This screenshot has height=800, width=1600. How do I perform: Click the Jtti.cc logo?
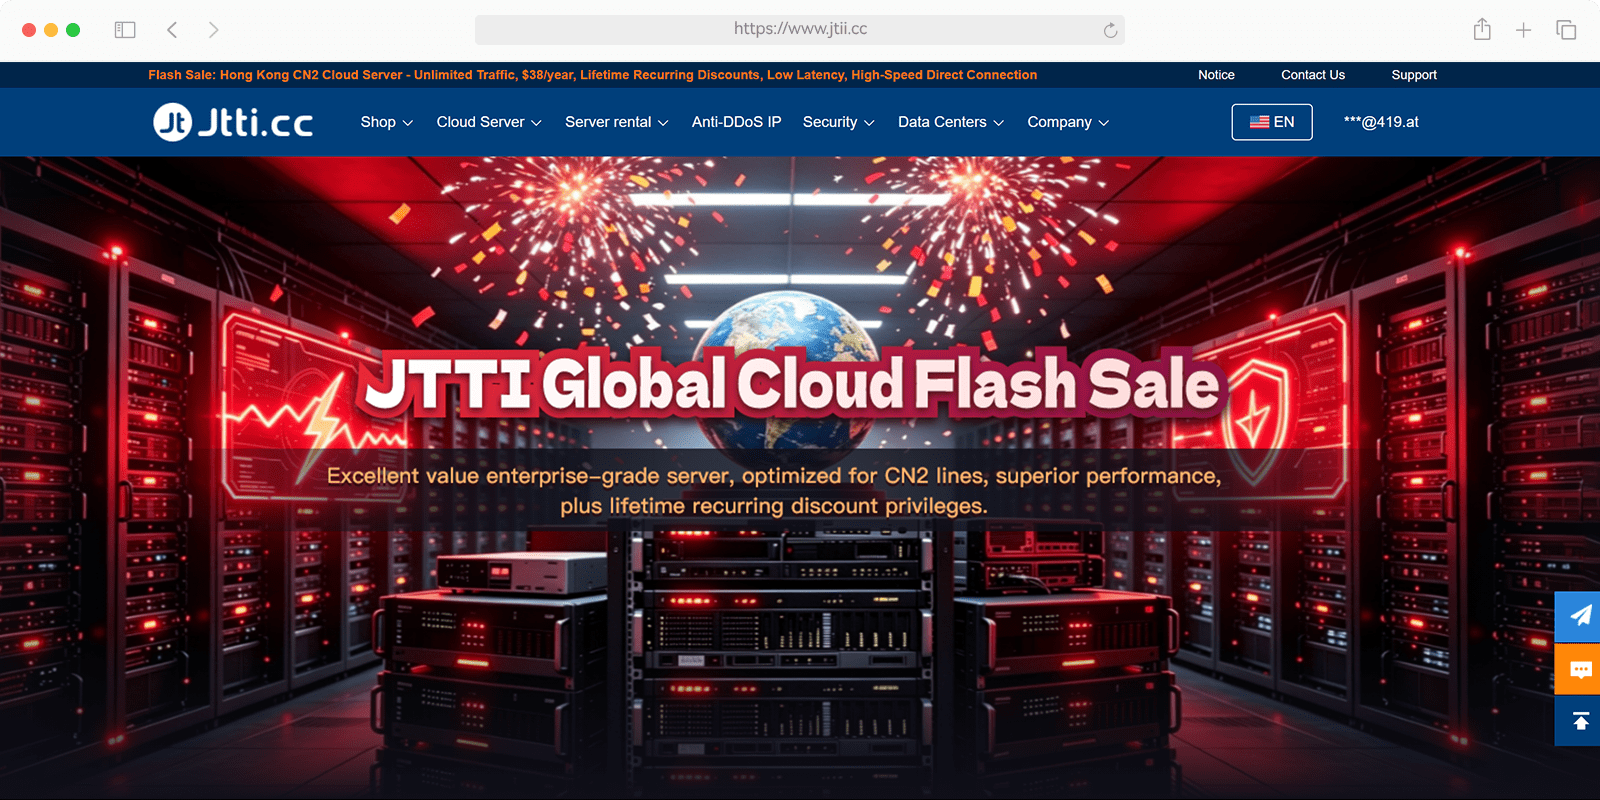coord(233,122)
